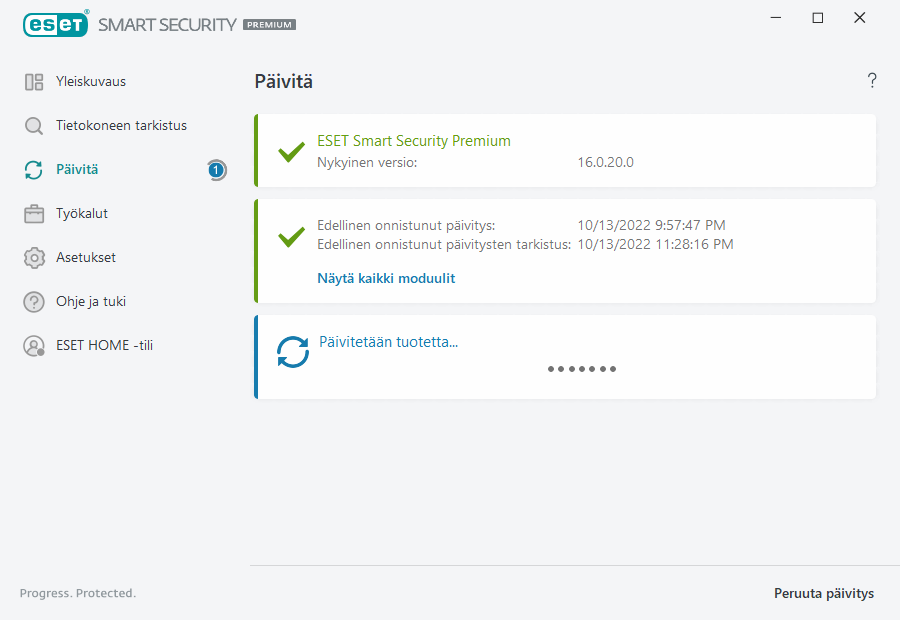Screen dimensions: 900x620
Task: Click the Päivitä refresh arrows sidebar icon
Action: click(x=34, y=170)
